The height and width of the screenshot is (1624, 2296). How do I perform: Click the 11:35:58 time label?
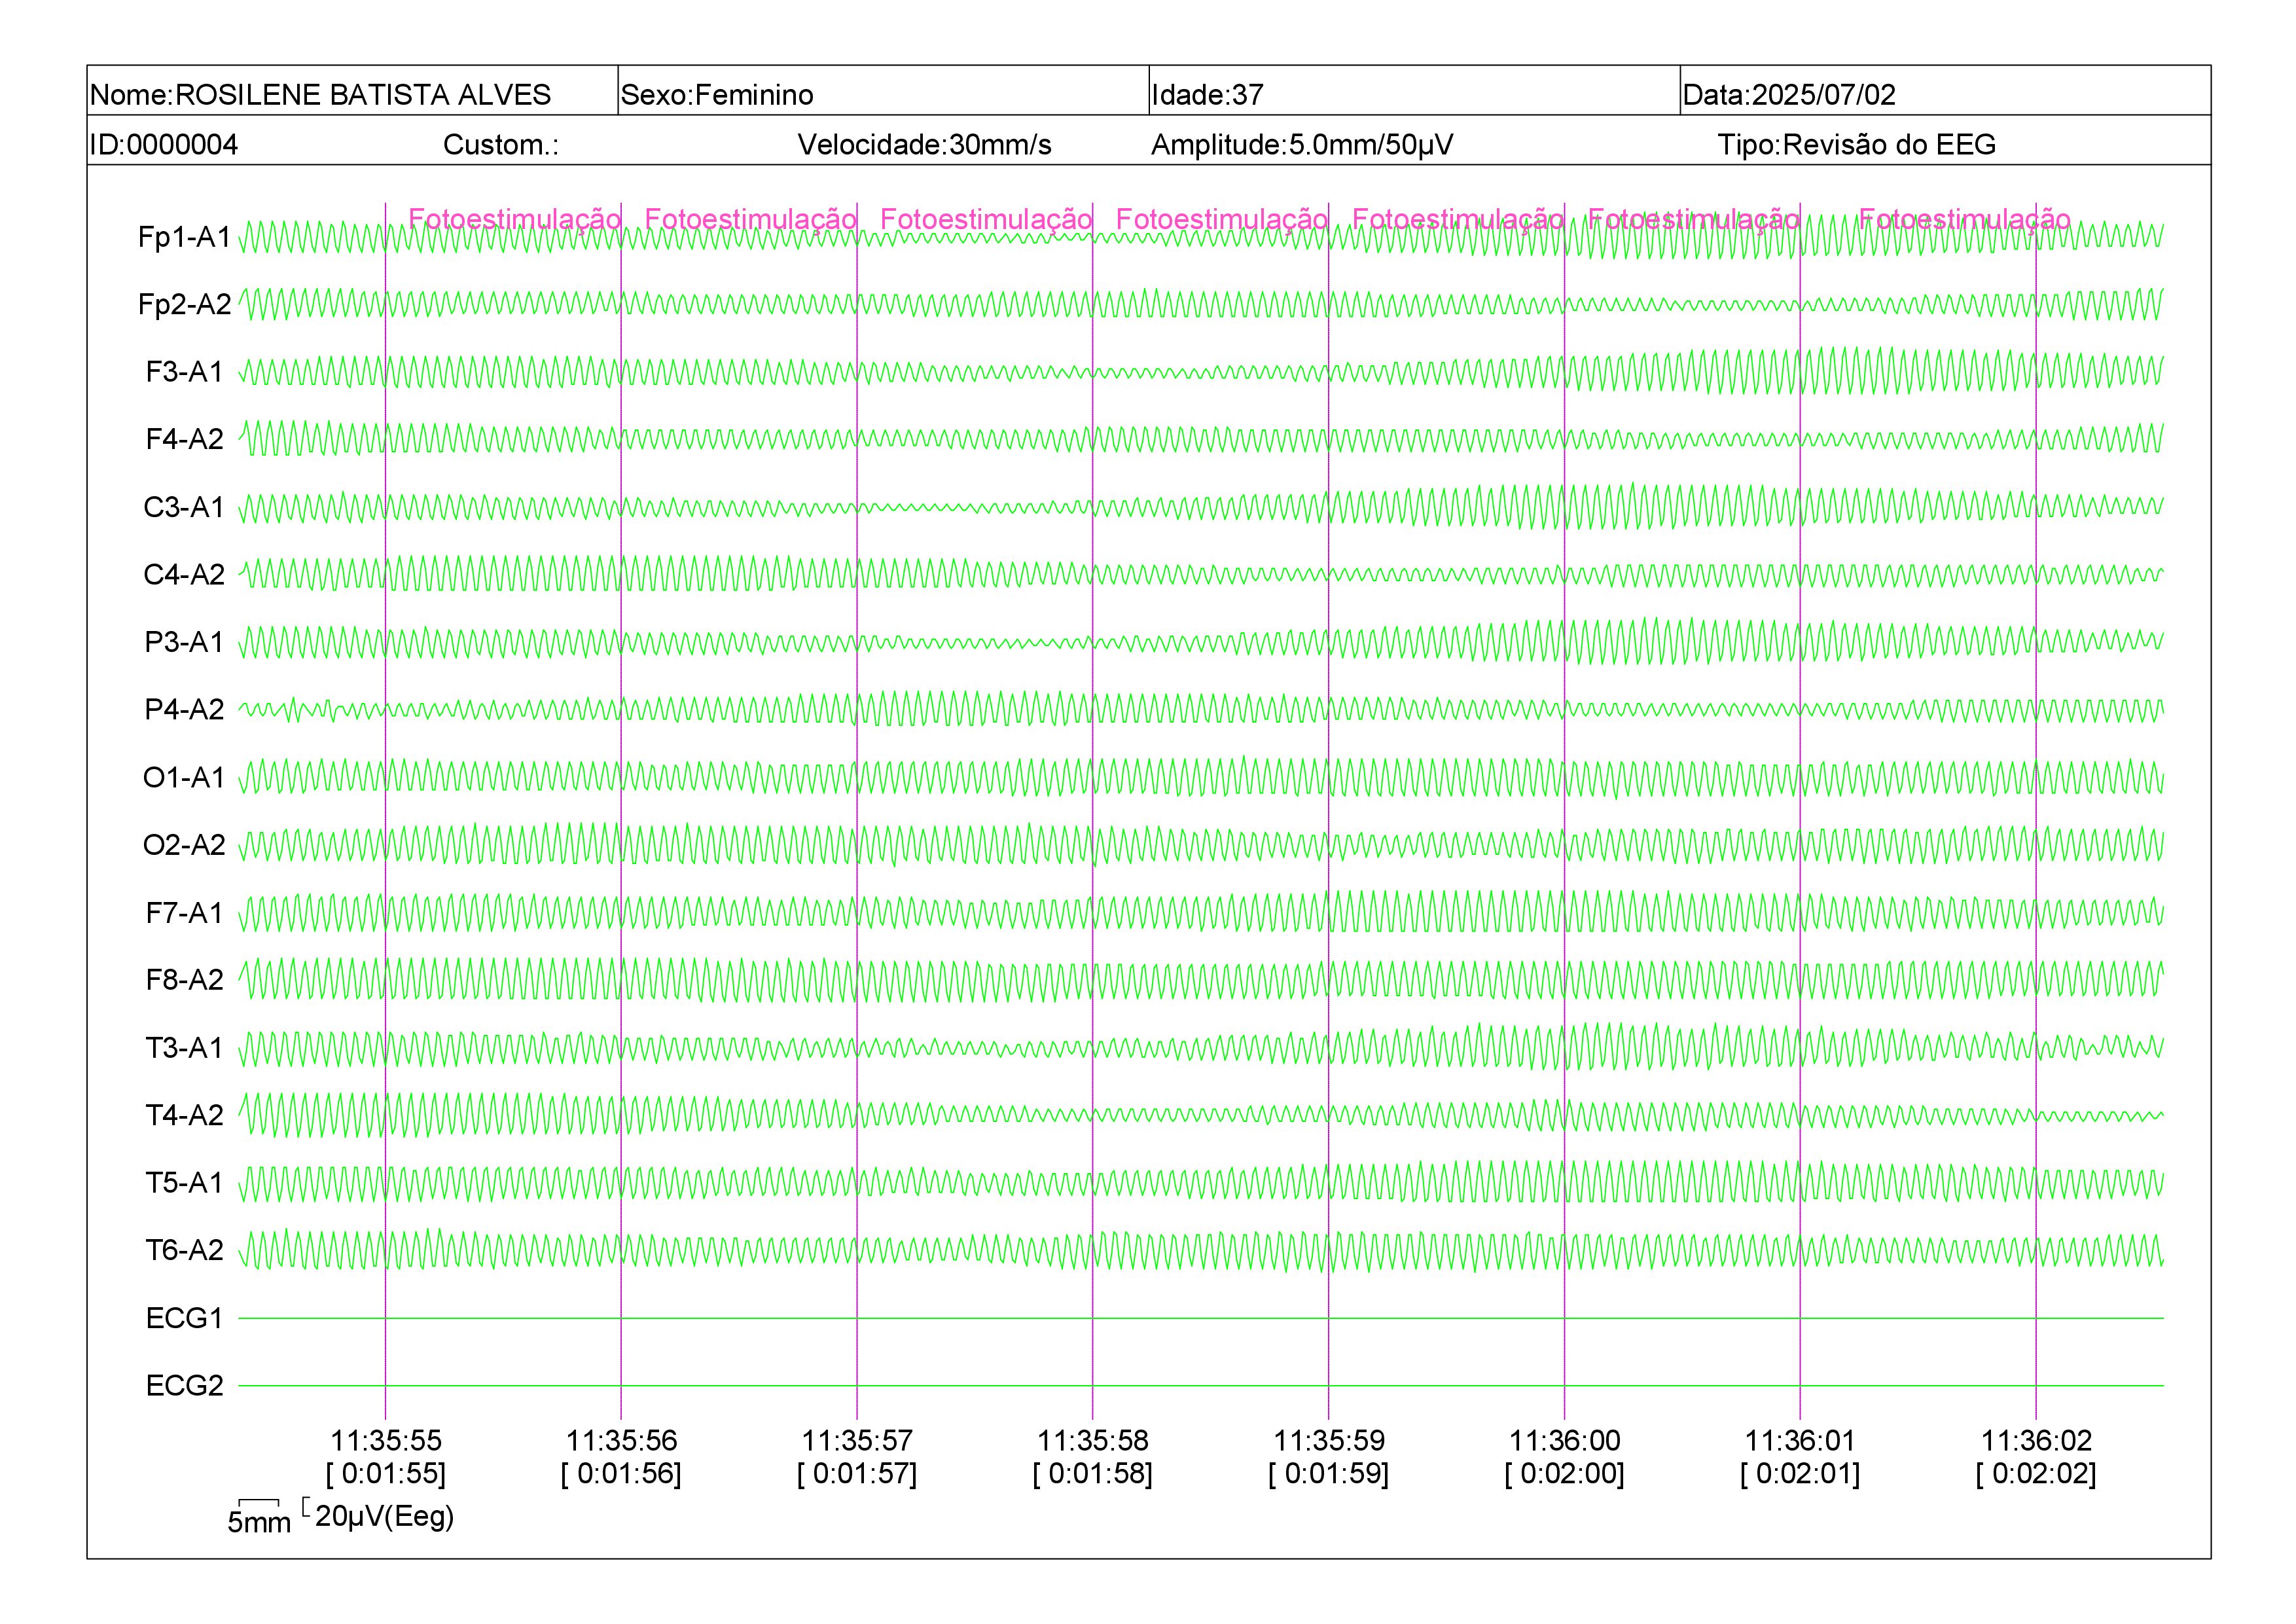(x=1093, y=1441)
